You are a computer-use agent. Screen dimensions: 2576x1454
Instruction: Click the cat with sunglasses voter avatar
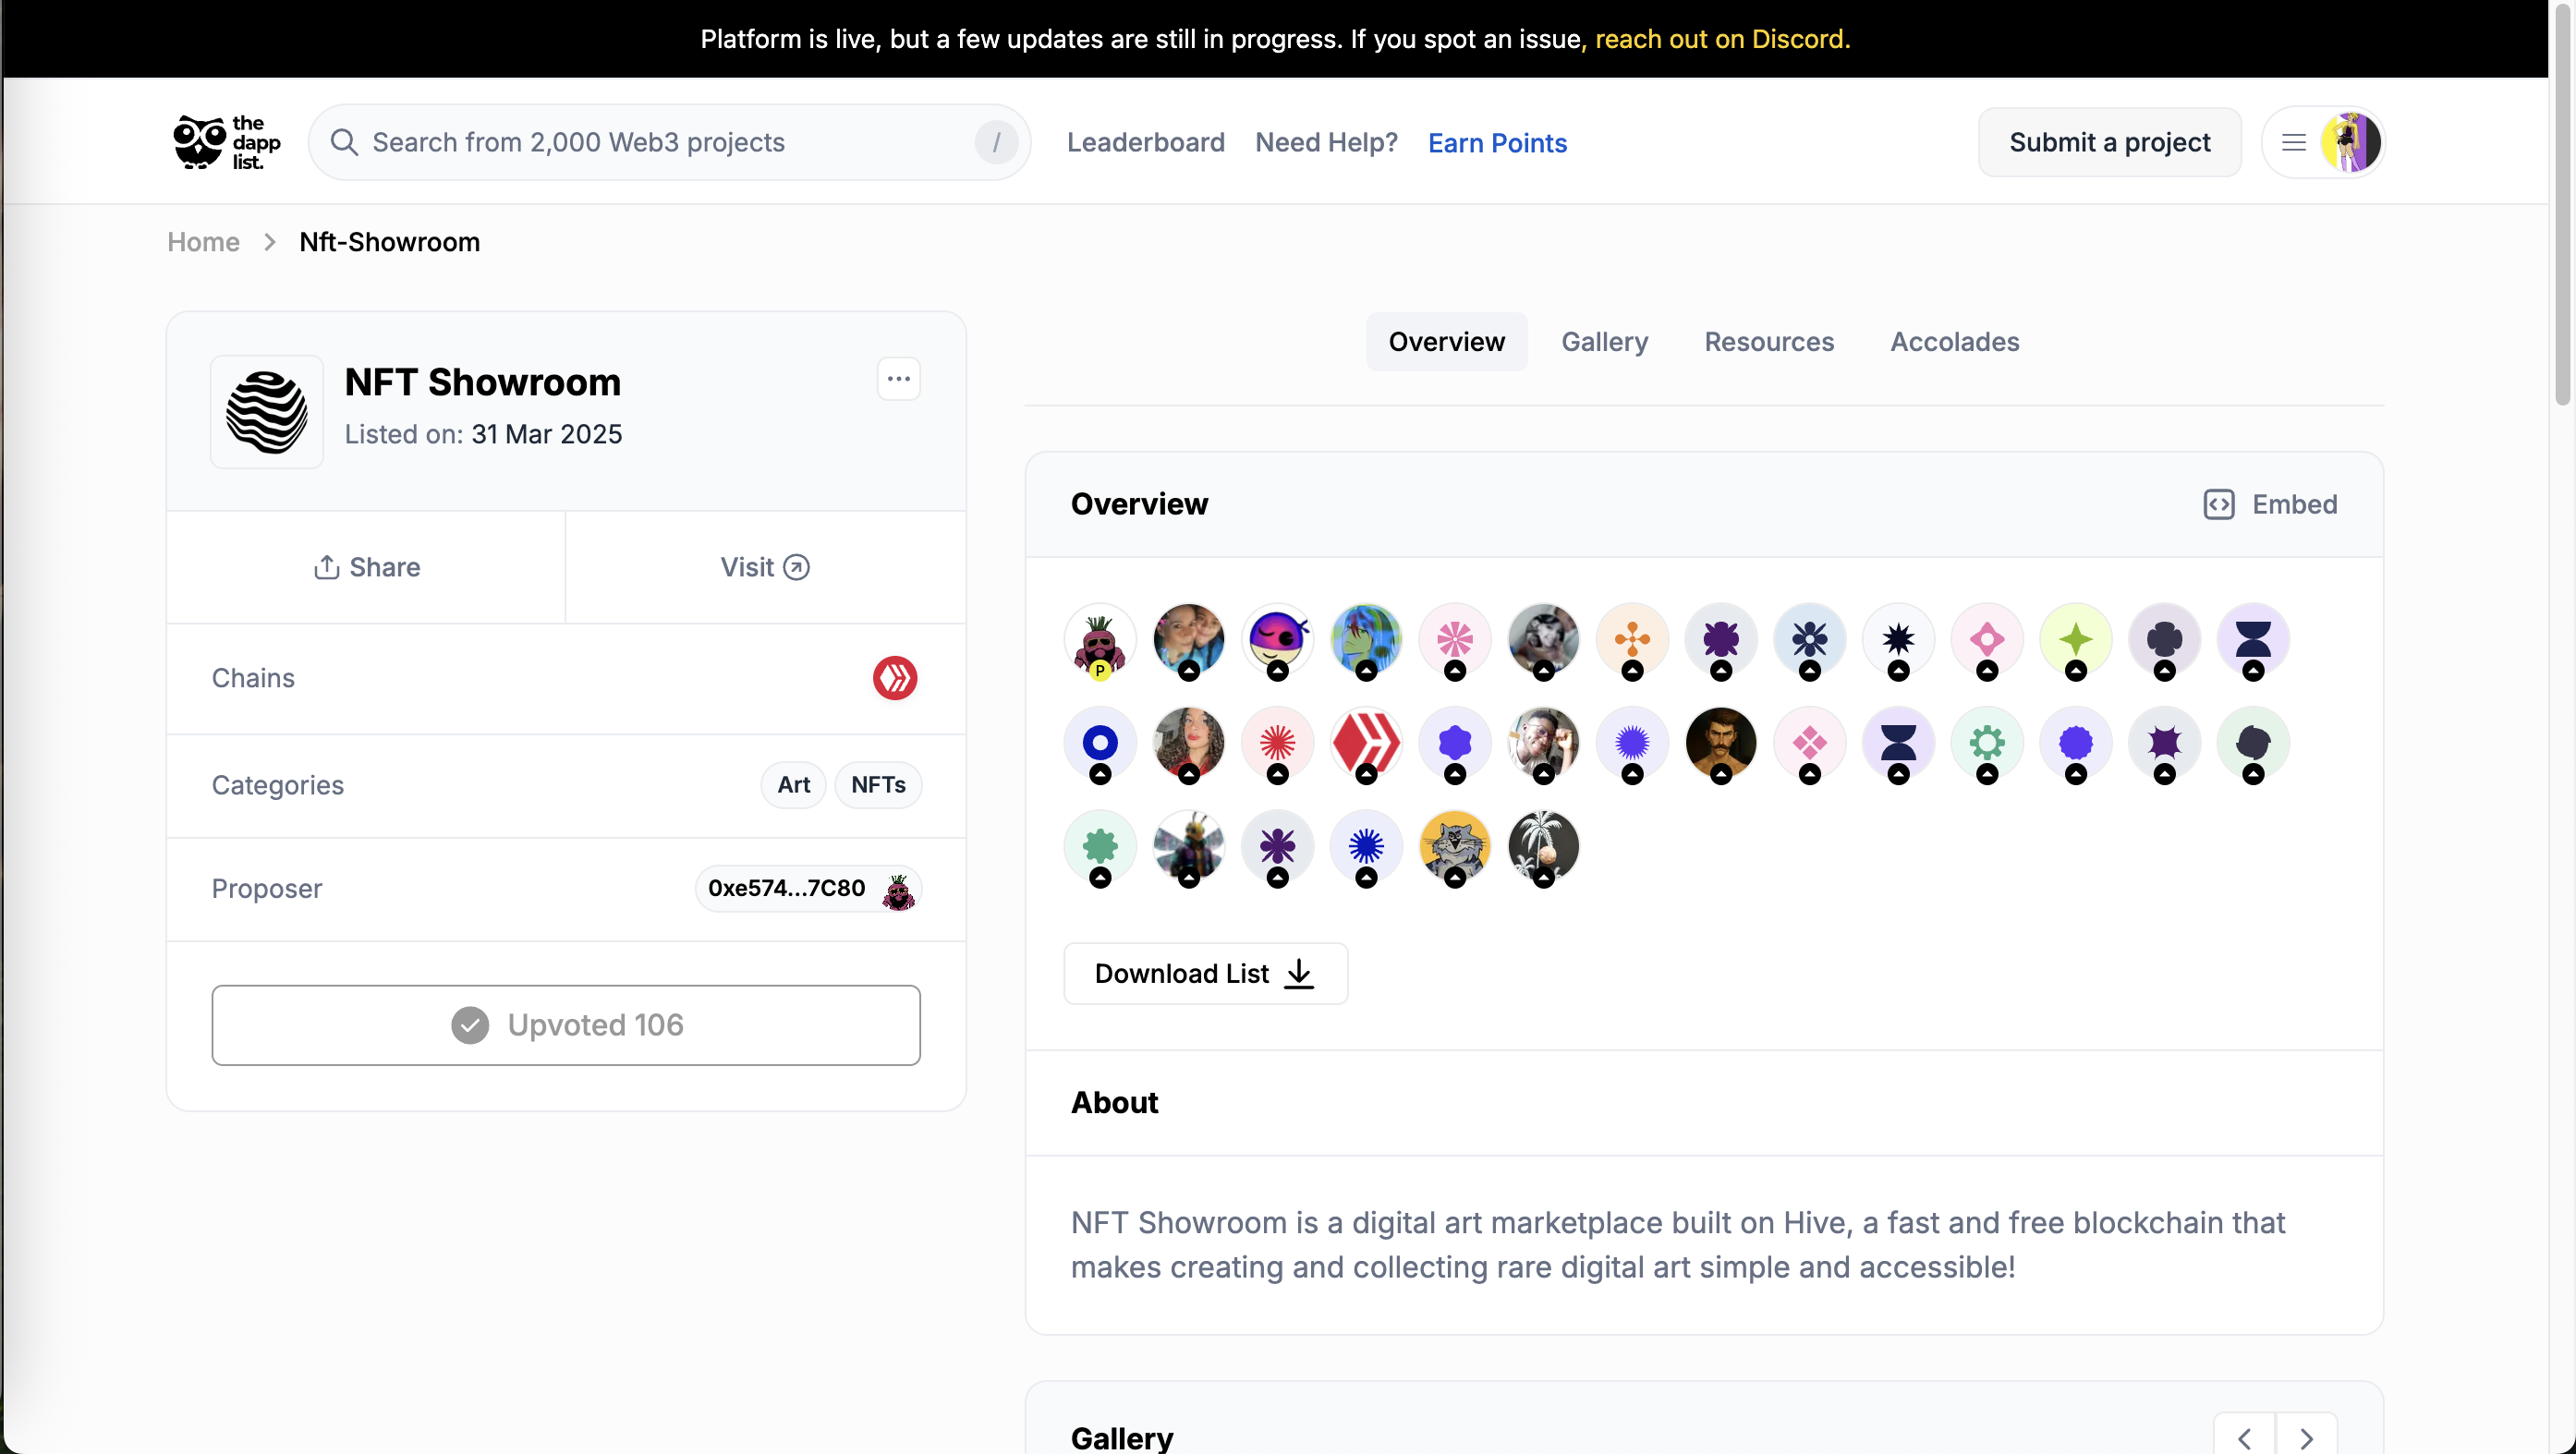tap(1455, 847)
